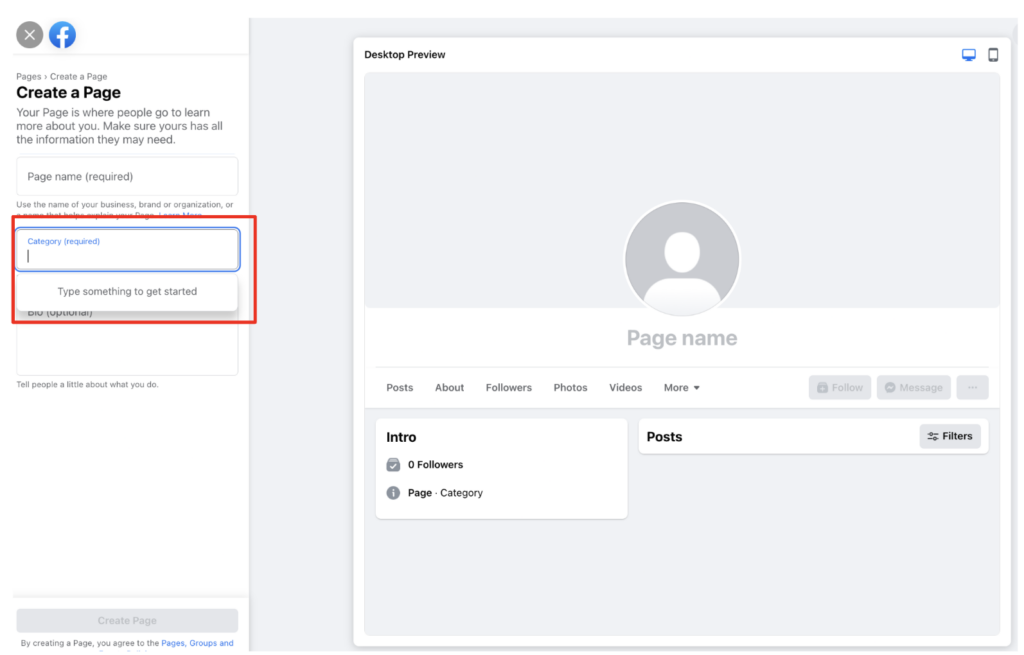Click the 'Intro' heading

pyautogui.click(x=401, y=438)
